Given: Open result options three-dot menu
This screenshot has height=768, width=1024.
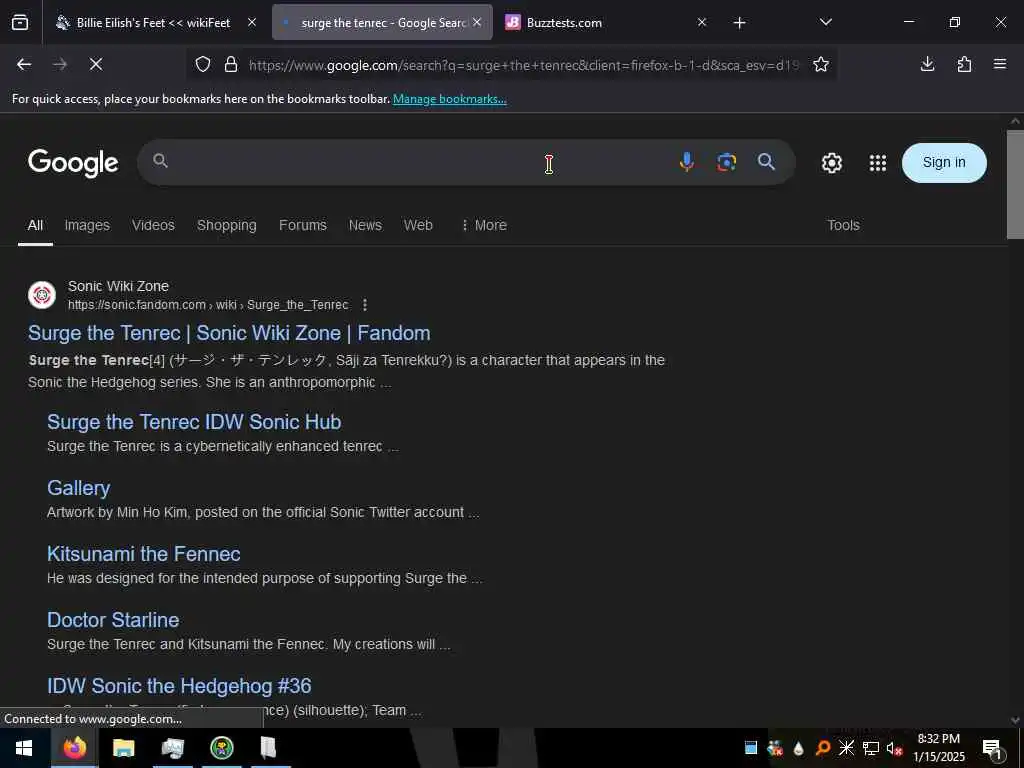Looking at the screenshot, I should click(x=365, y=305).
